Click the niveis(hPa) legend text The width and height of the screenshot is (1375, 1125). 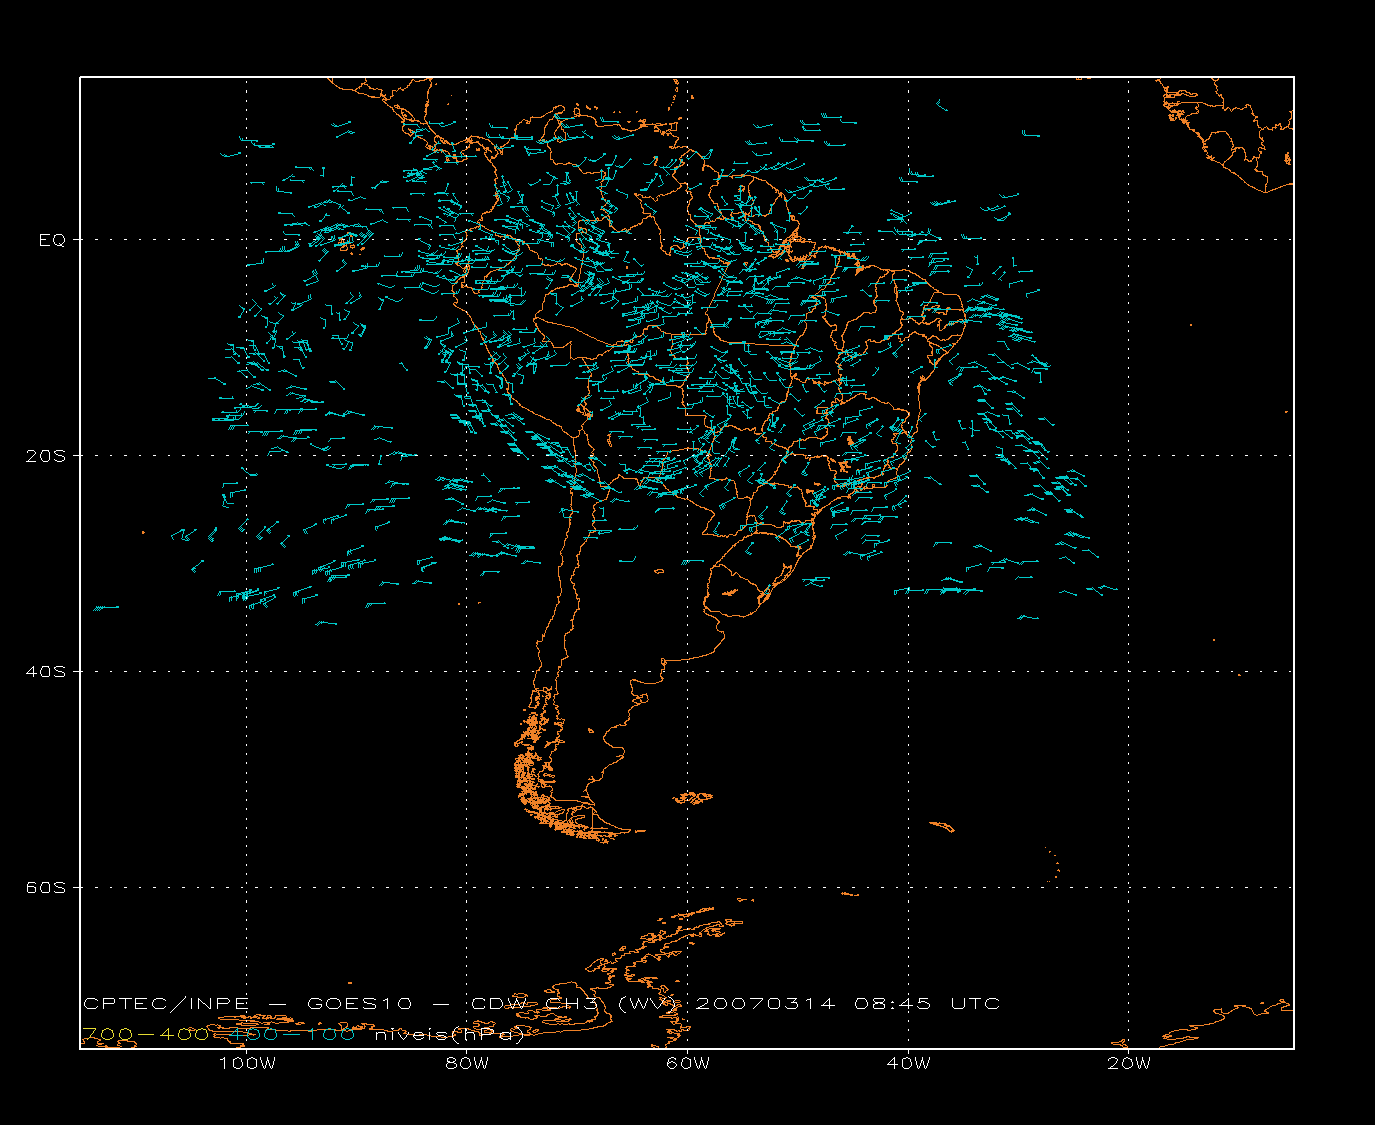coord(449,1035)
